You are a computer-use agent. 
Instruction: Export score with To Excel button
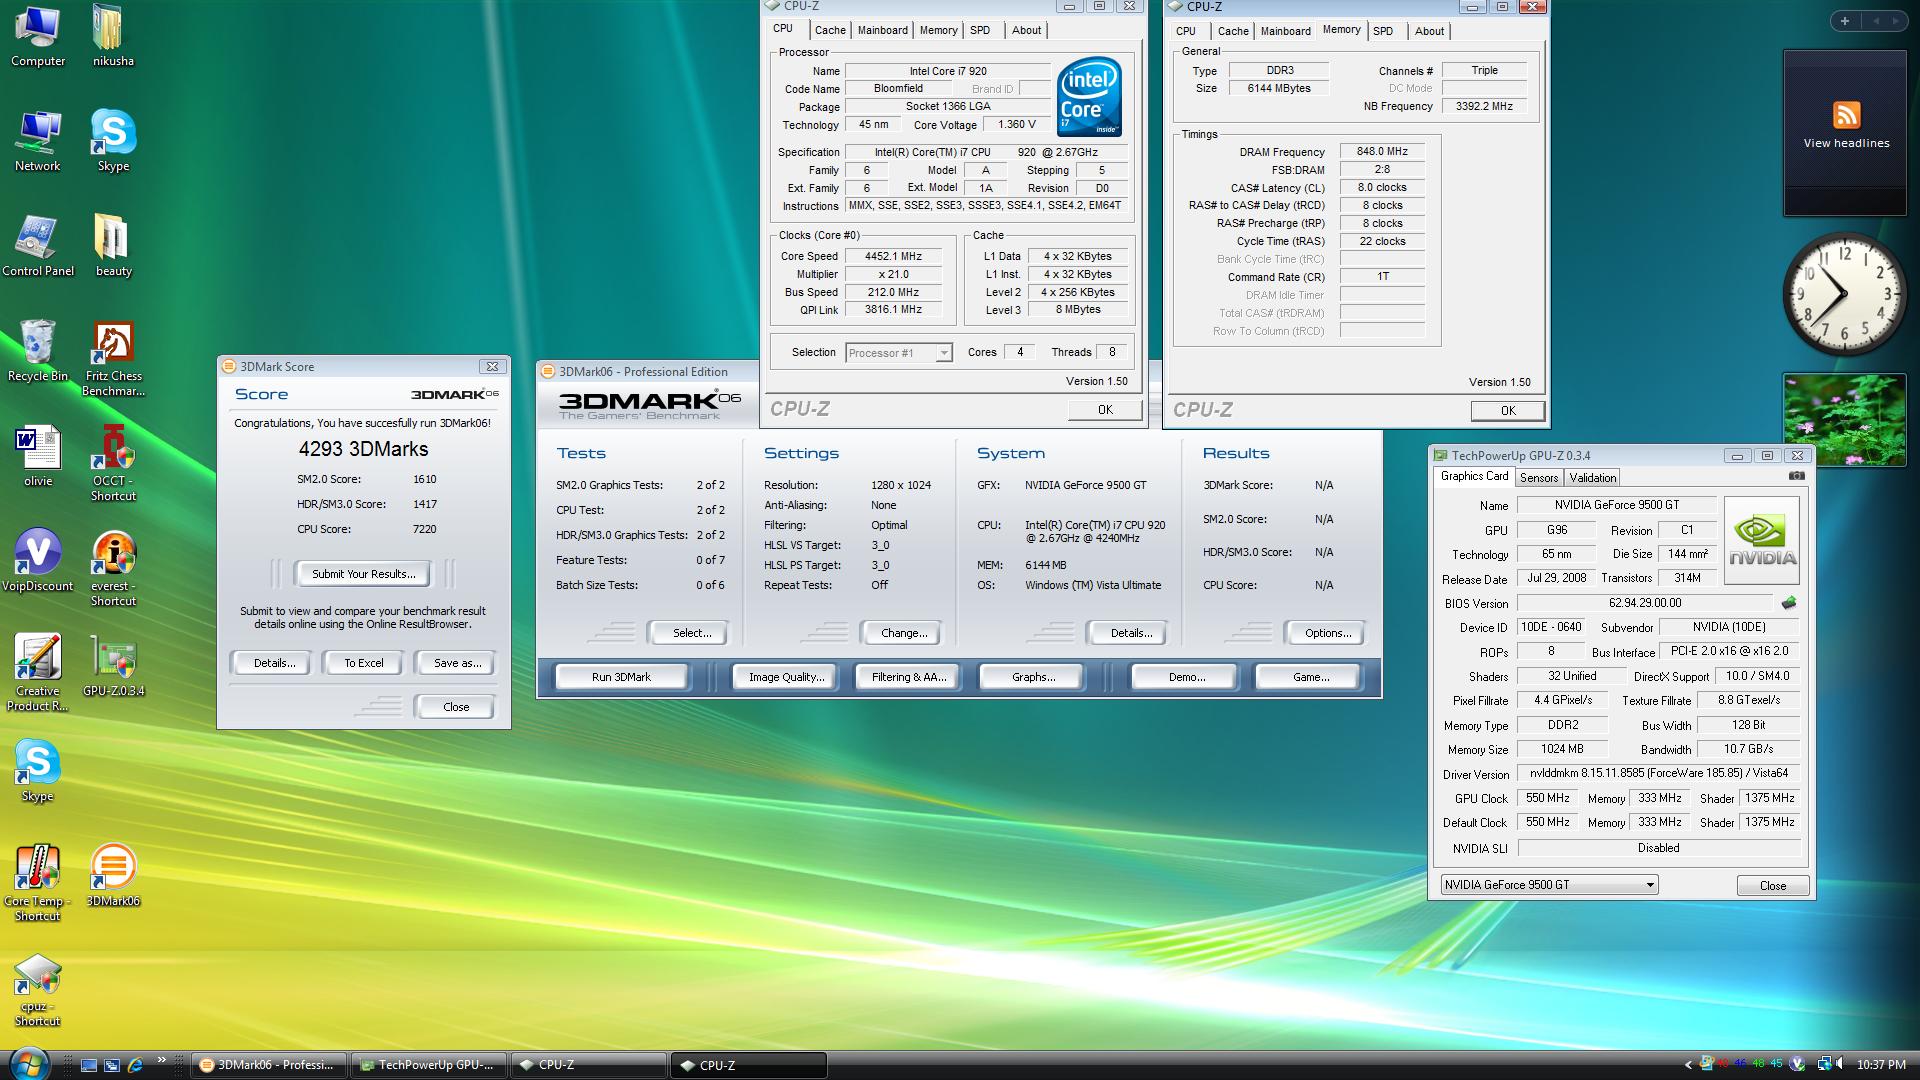point(364,663)
